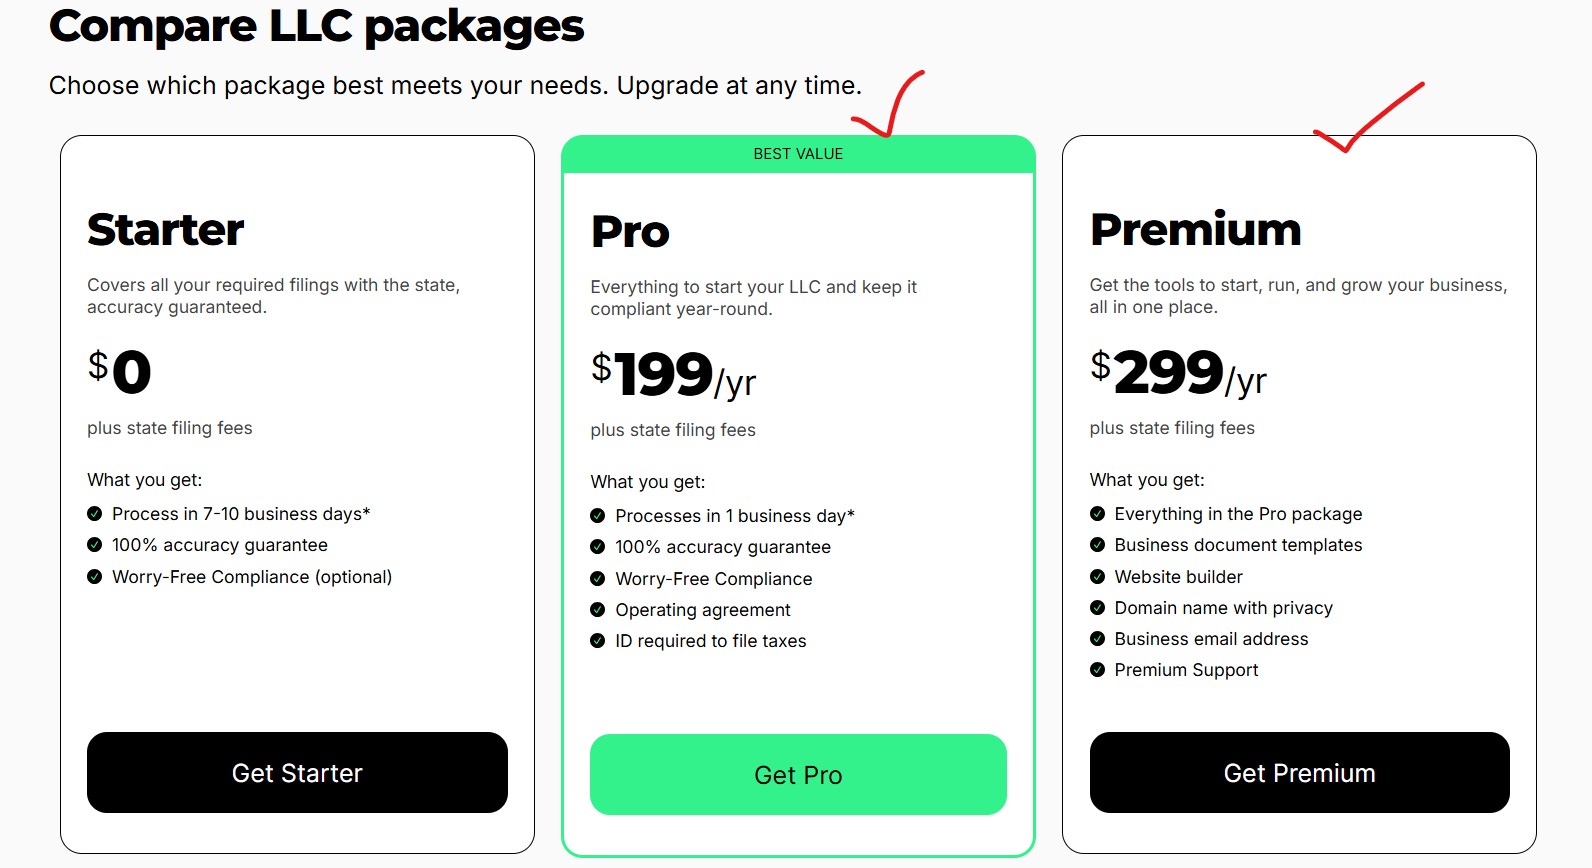Click the Pro package heading
The width and height of the screenshot is (1592, 868).
(x=630, y=232)
